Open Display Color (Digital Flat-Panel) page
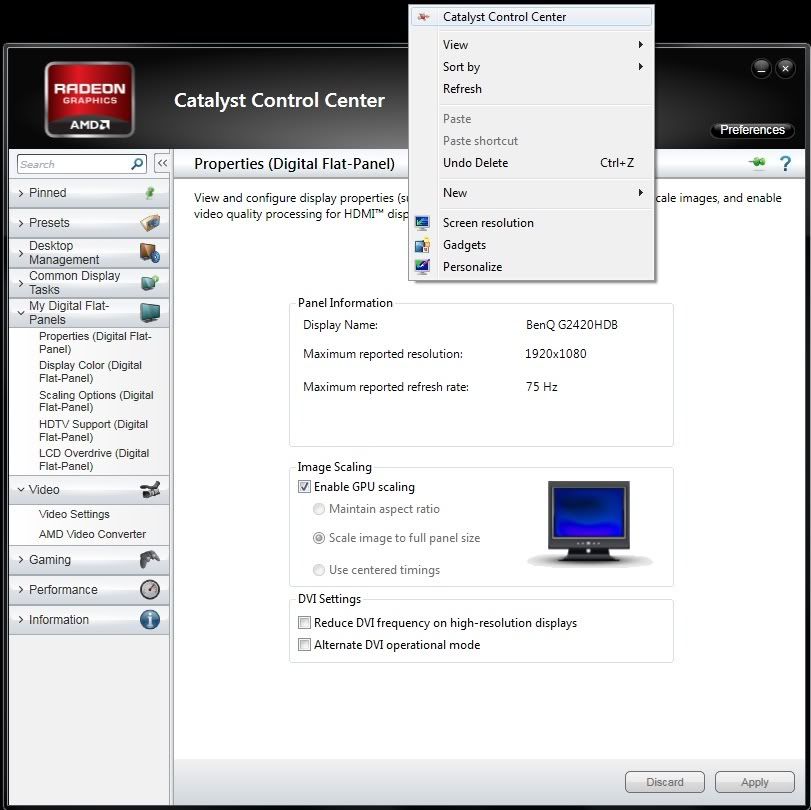811x810 pixels. pos(91,371)
